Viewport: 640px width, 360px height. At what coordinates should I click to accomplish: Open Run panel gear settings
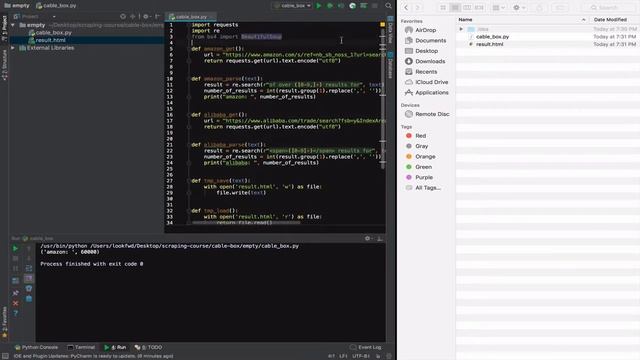367,238
